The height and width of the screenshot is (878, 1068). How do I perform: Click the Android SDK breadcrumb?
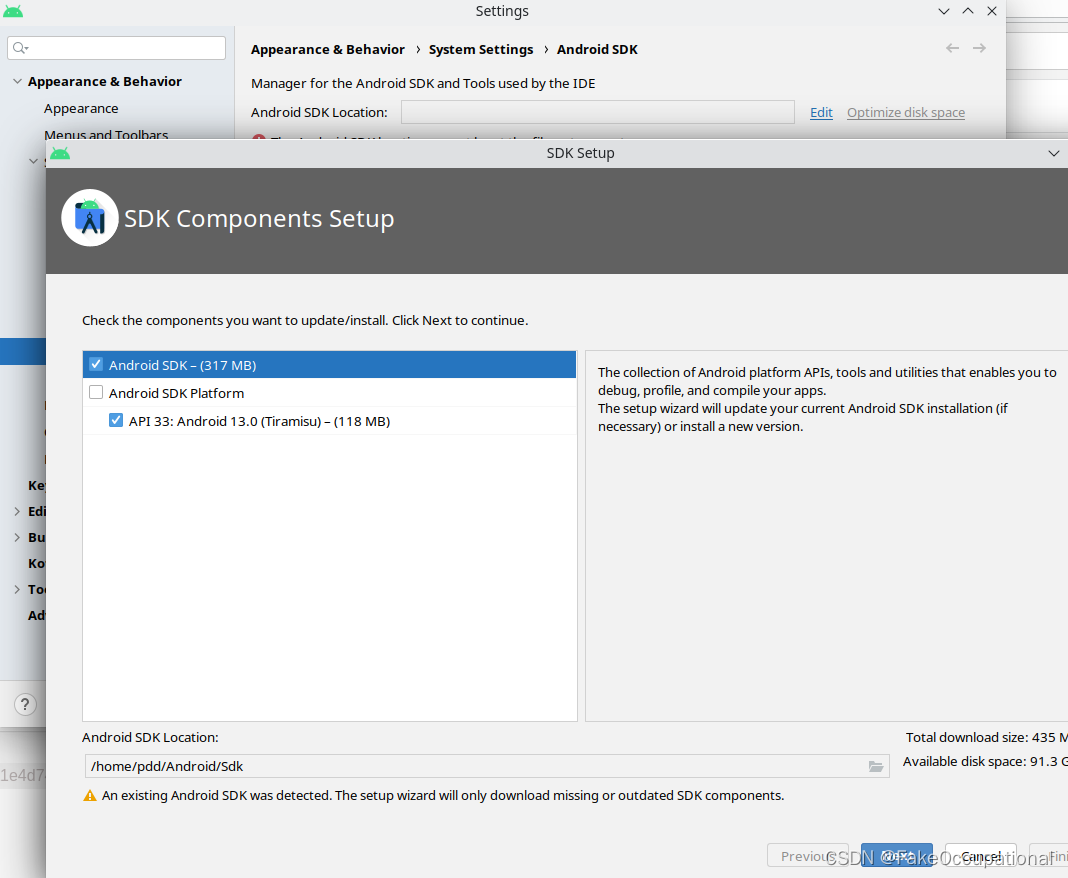tap(597, 49)
